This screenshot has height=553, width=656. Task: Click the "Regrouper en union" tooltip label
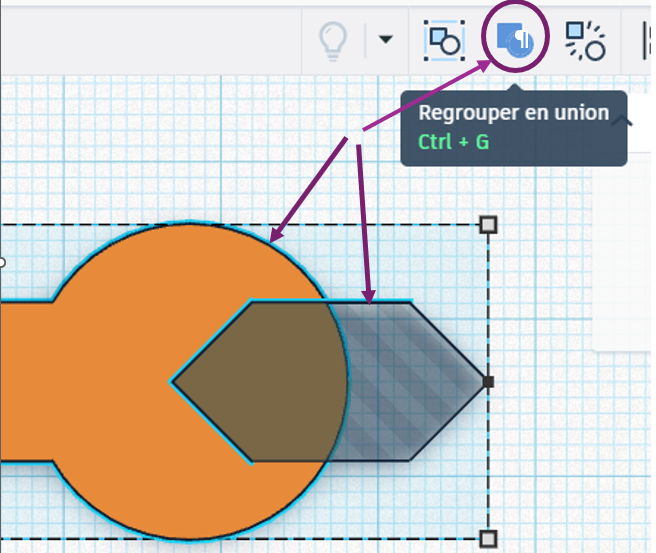click(x=513, y=113)
